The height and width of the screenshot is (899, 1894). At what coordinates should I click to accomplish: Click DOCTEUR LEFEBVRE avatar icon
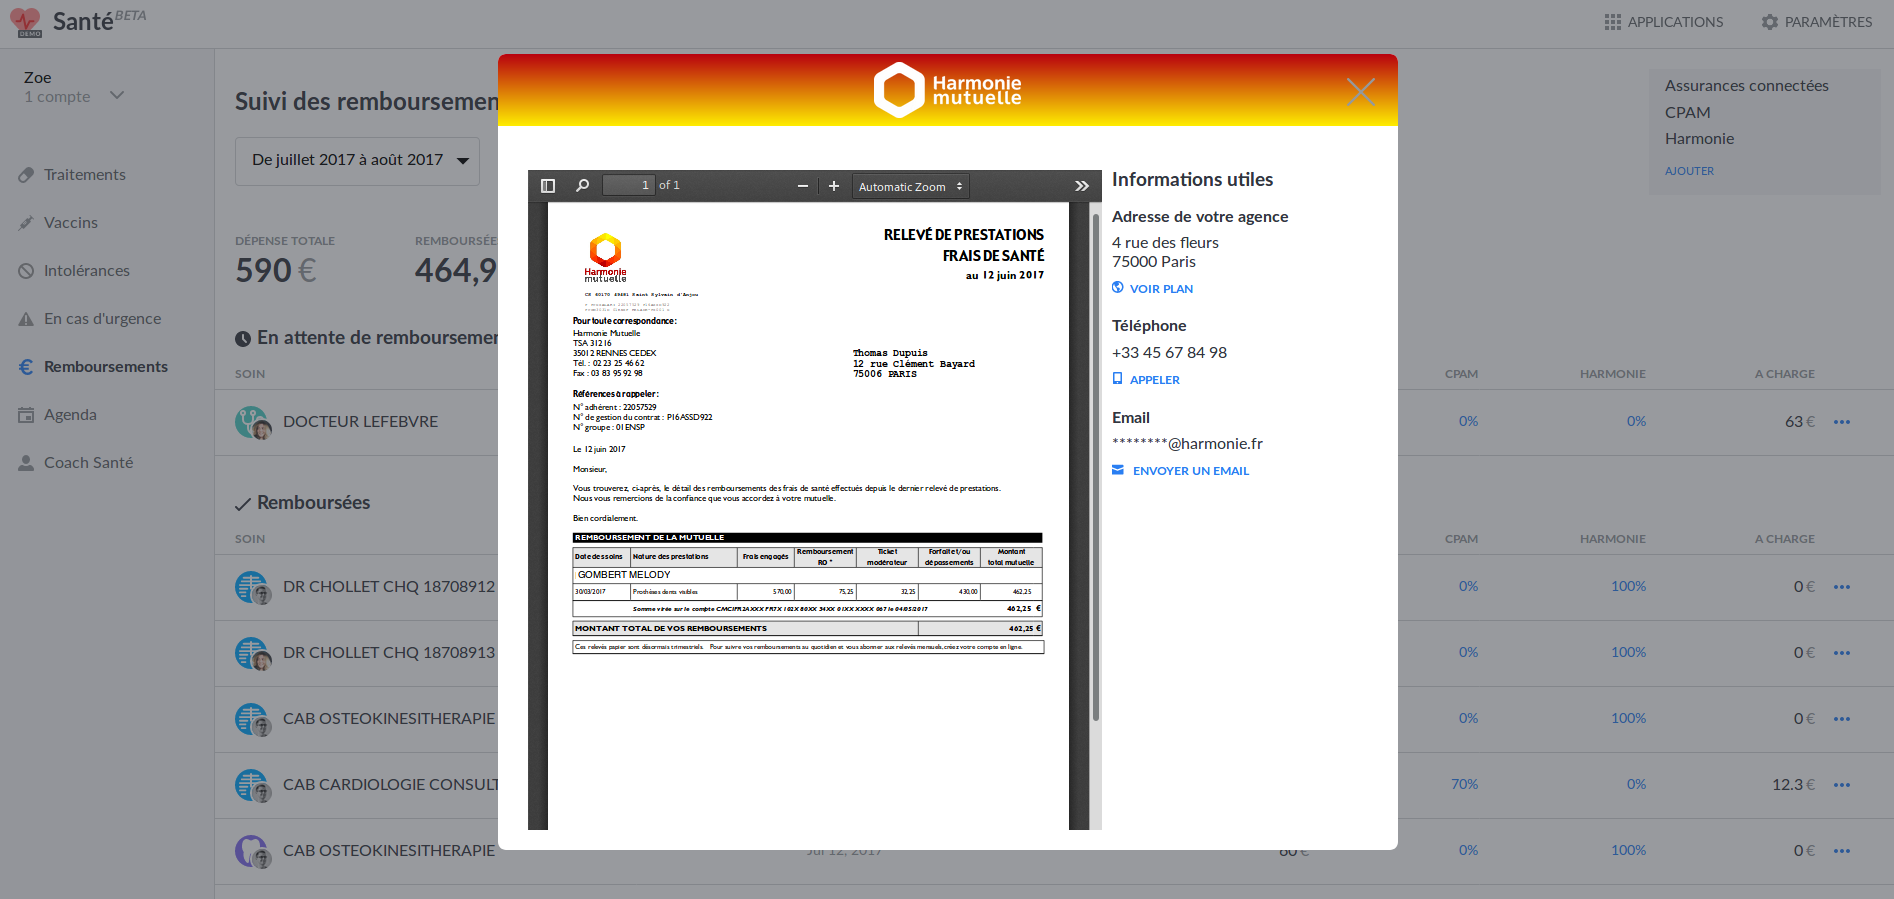click(x=252, y=422)
